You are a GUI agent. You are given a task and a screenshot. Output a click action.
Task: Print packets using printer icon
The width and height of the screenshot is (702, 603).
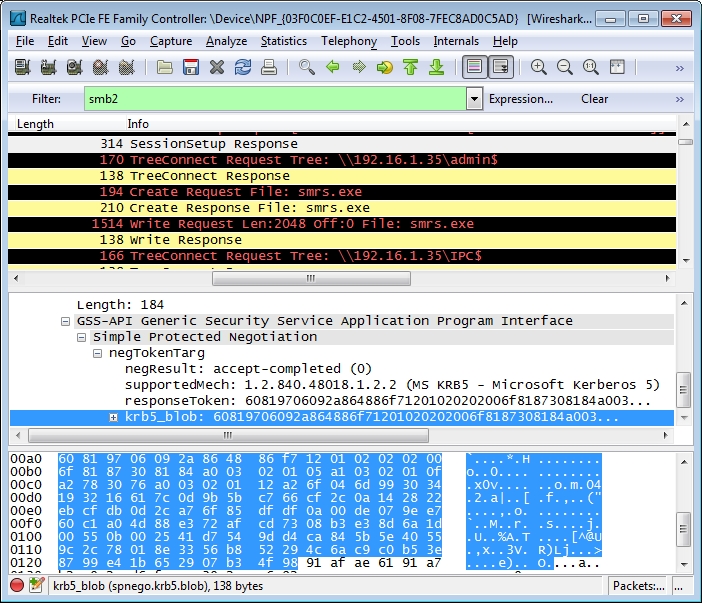tap(269, 67)
